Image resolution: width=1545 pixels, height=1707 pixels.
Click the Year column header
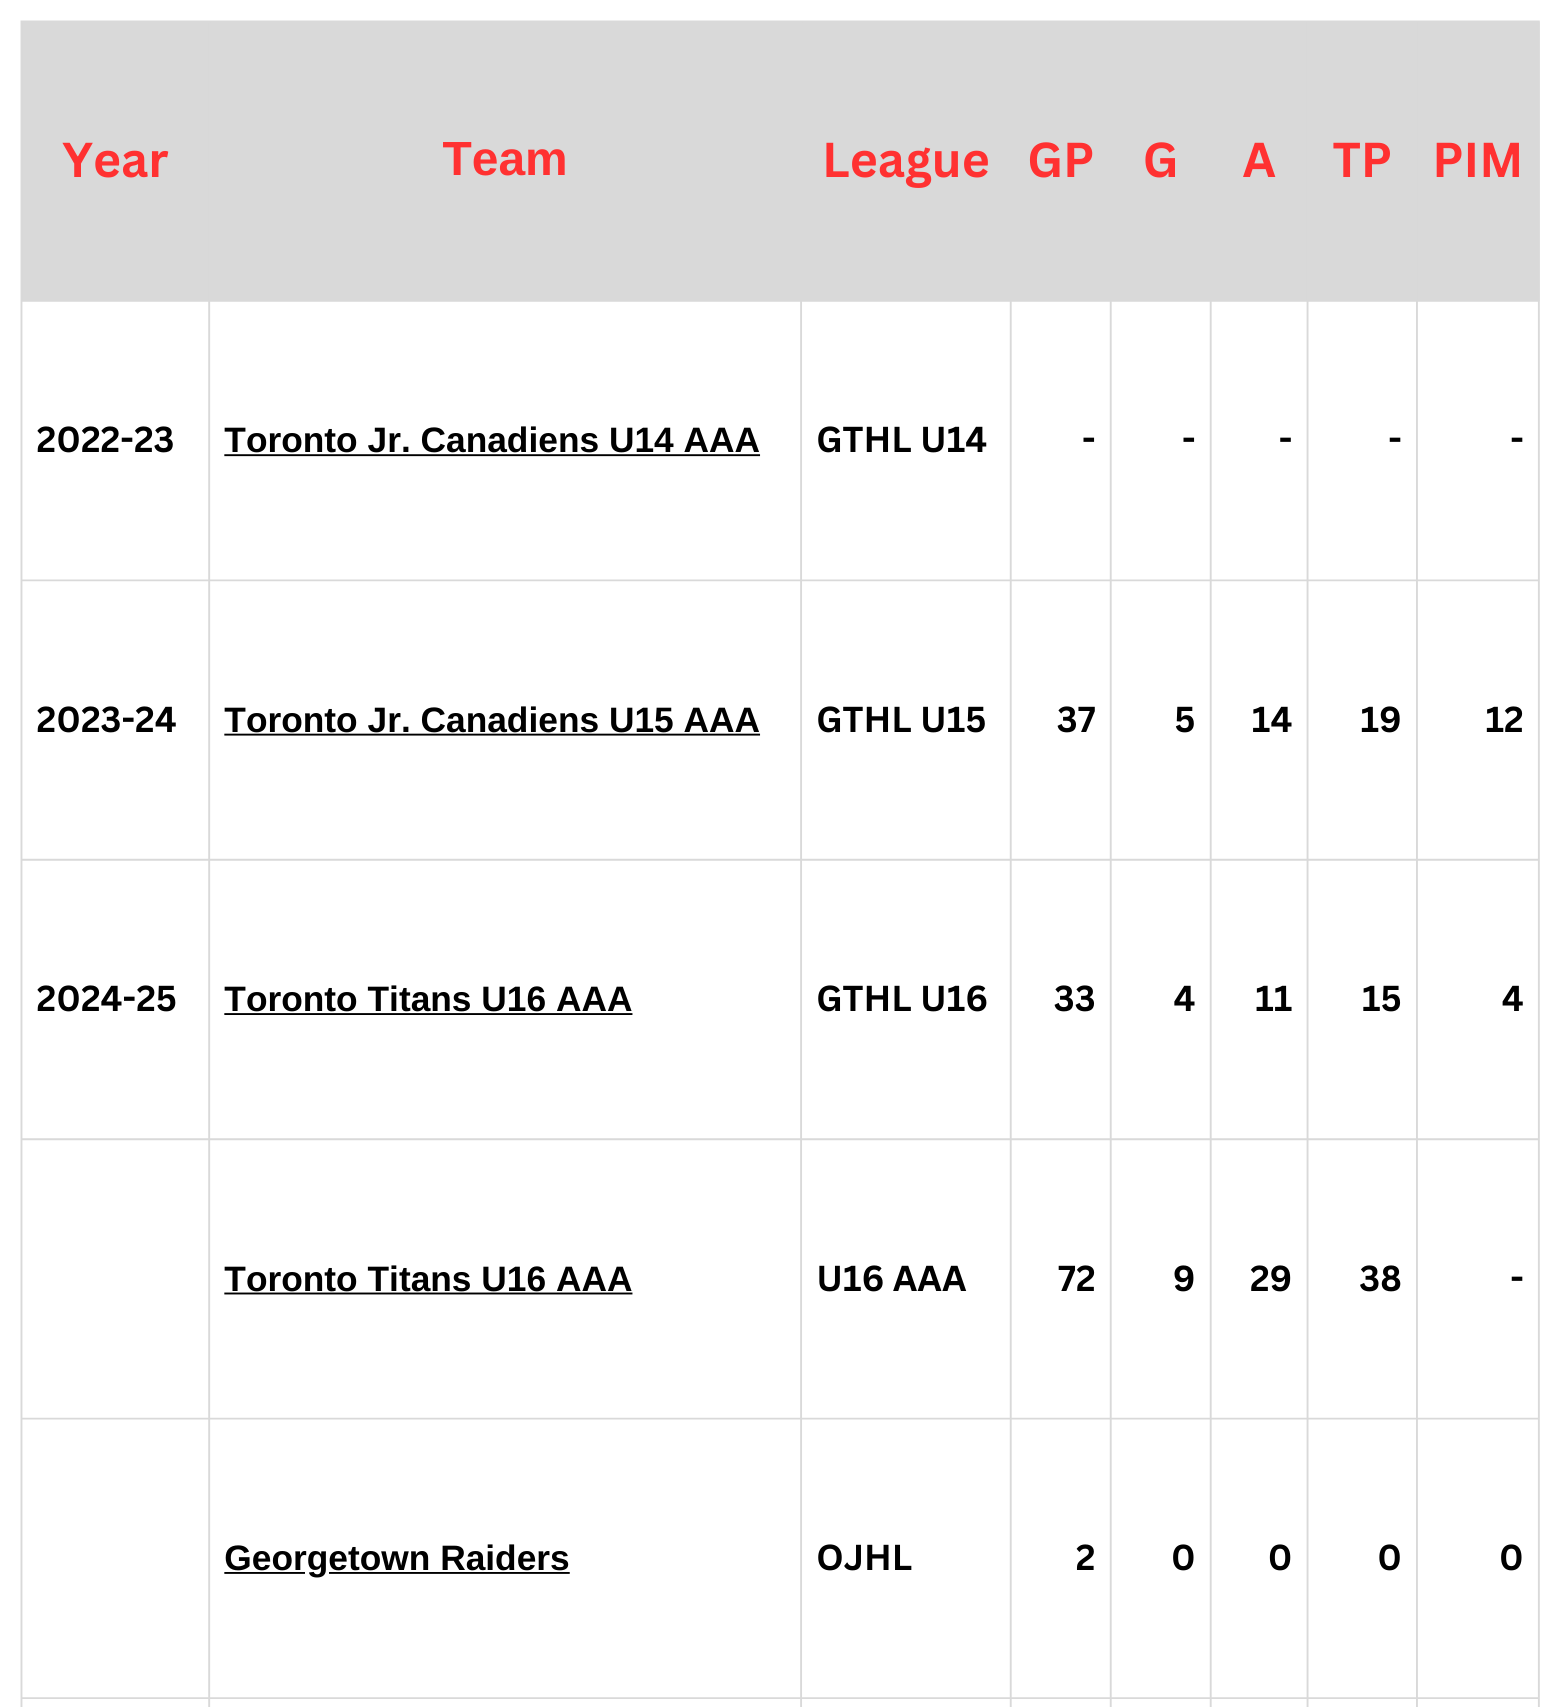pyautogui.click(x=115, y=161)
